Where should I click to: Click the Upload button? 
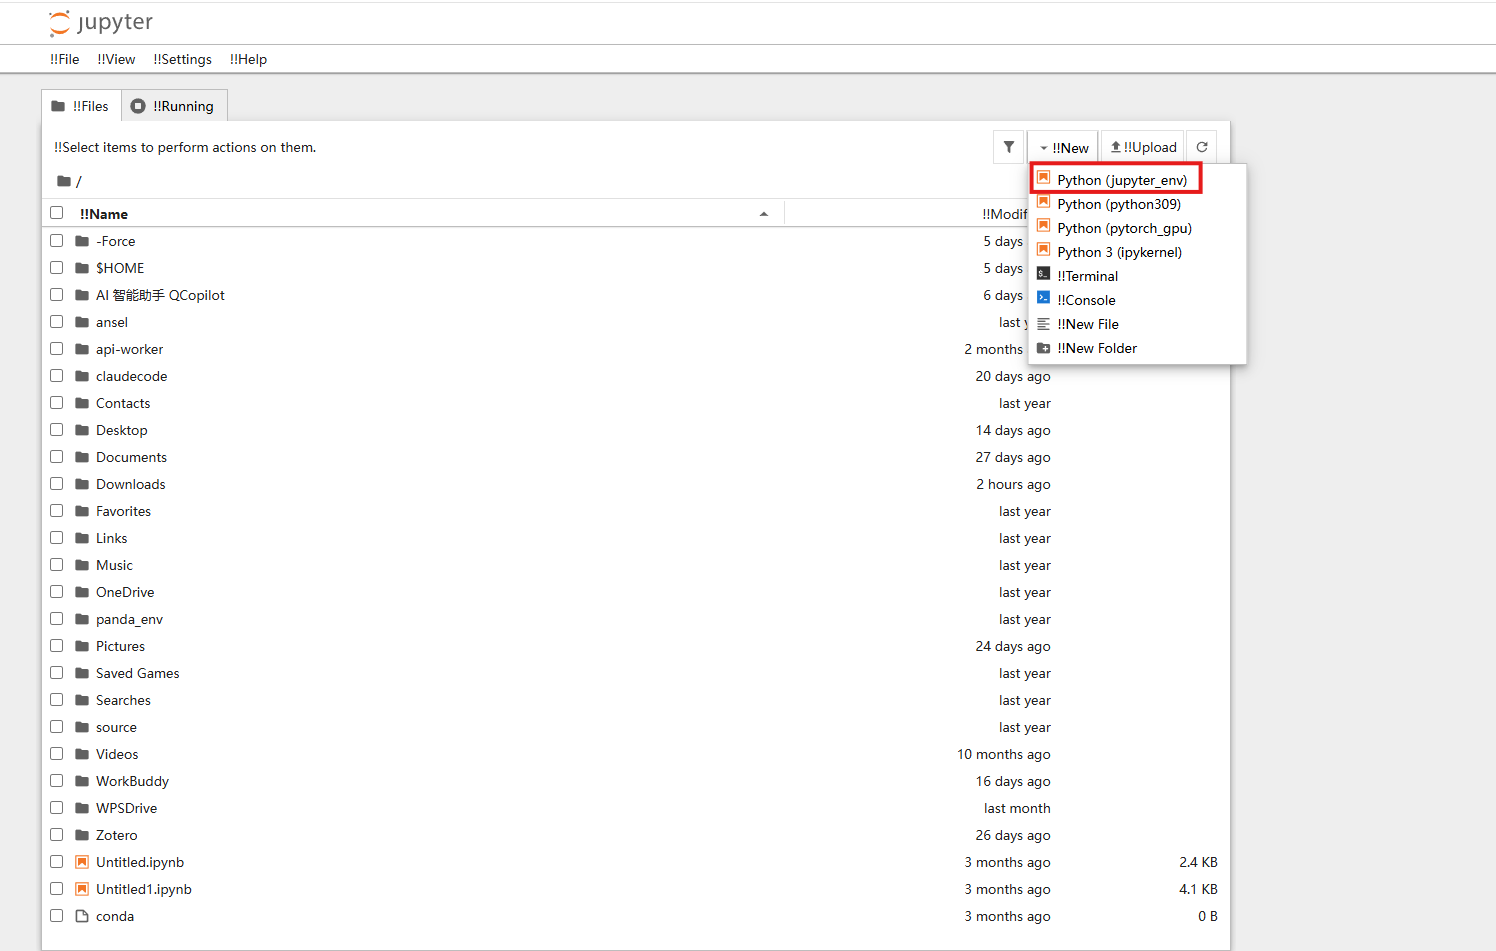click(1143, 147)
